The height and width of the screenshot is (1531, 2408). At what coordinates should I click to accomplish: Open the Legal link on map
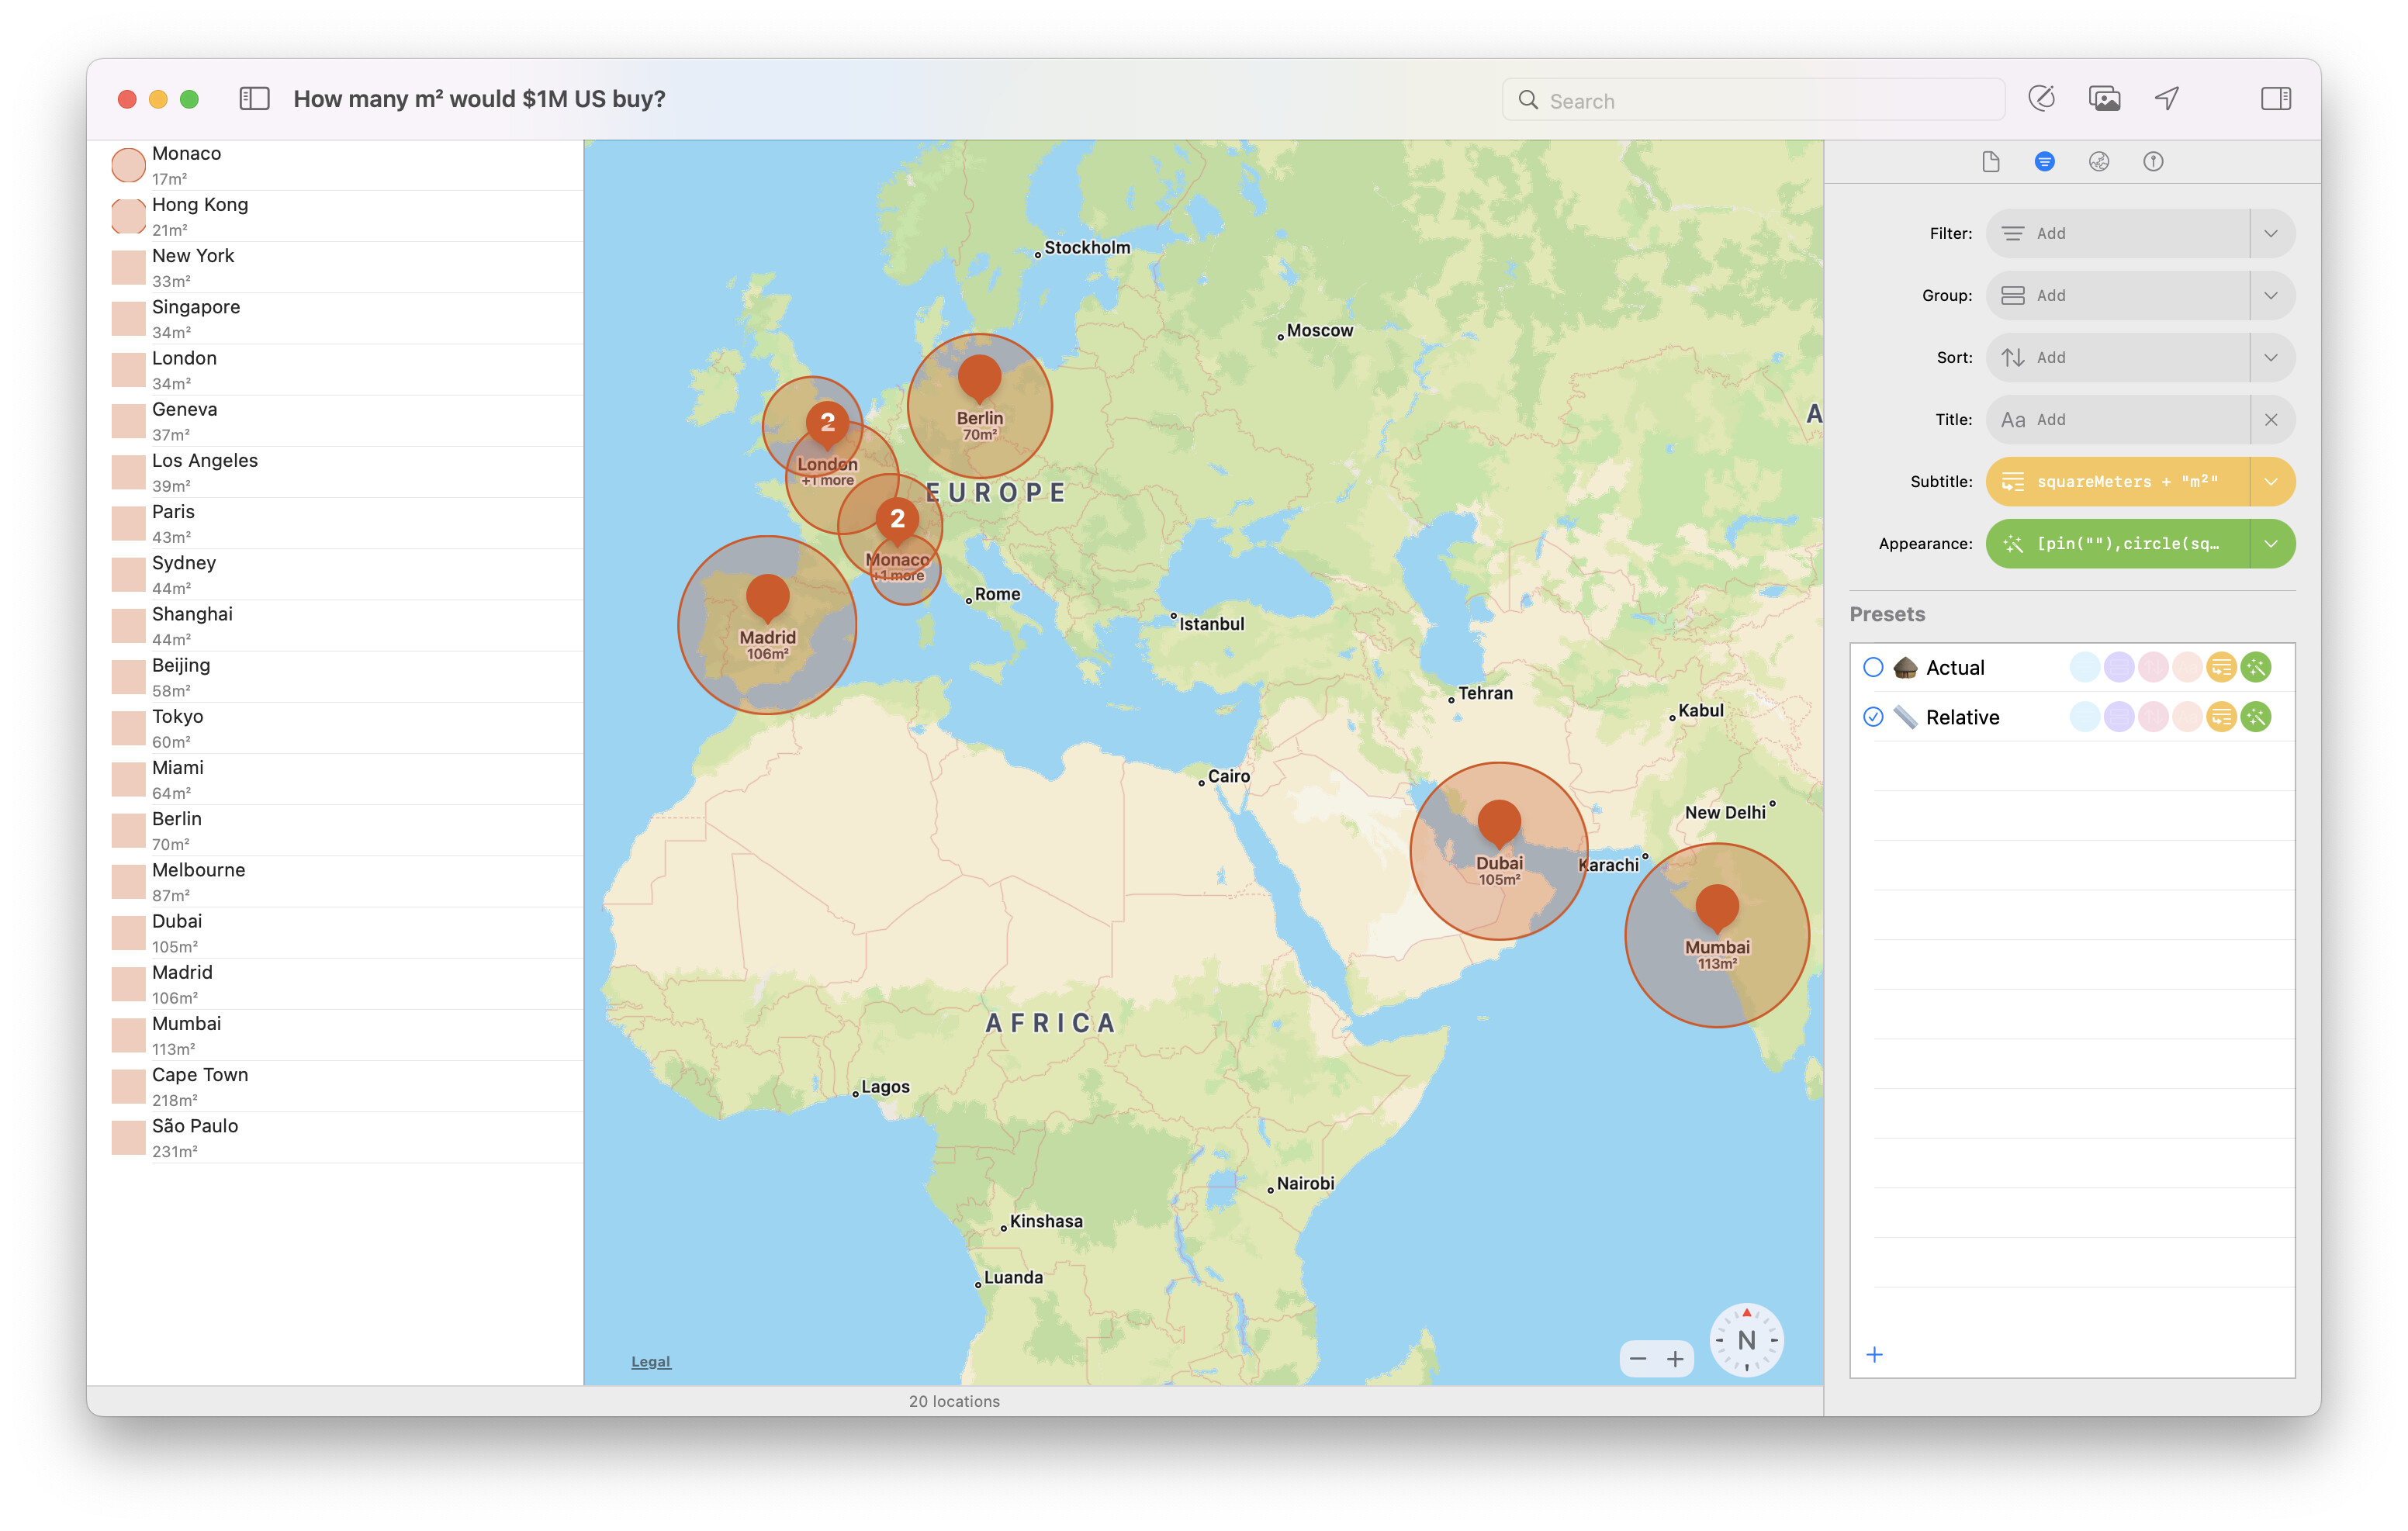tap(651, 1361)
